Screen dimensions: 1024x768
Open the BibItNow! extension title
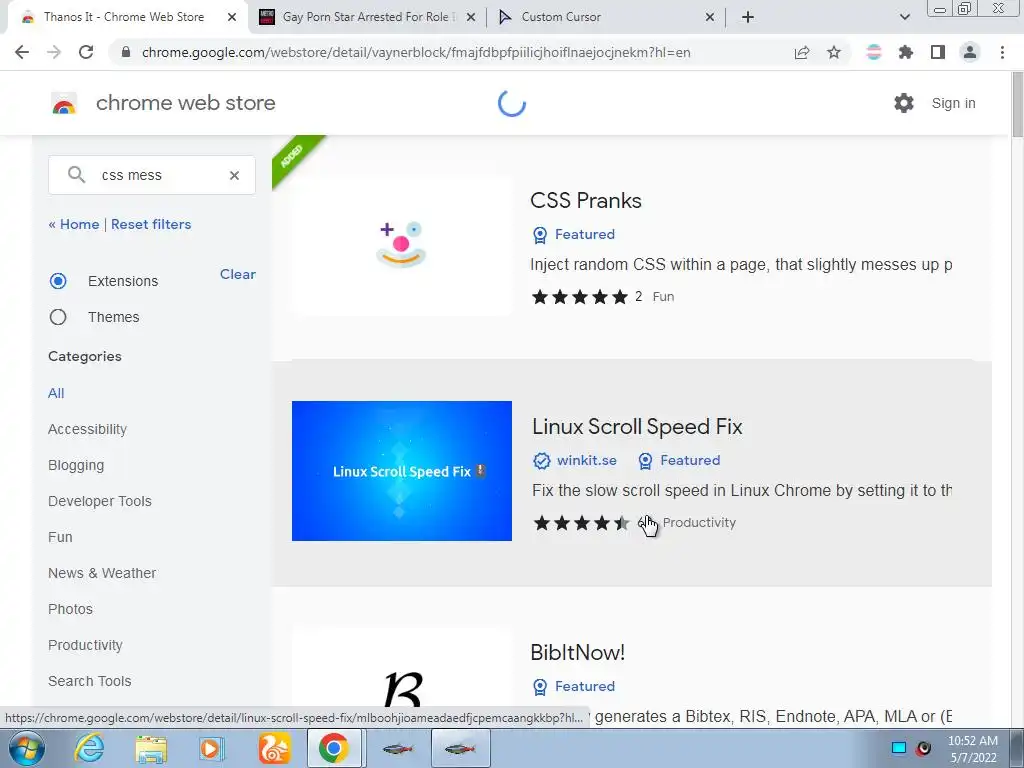(x=578, y=652)
